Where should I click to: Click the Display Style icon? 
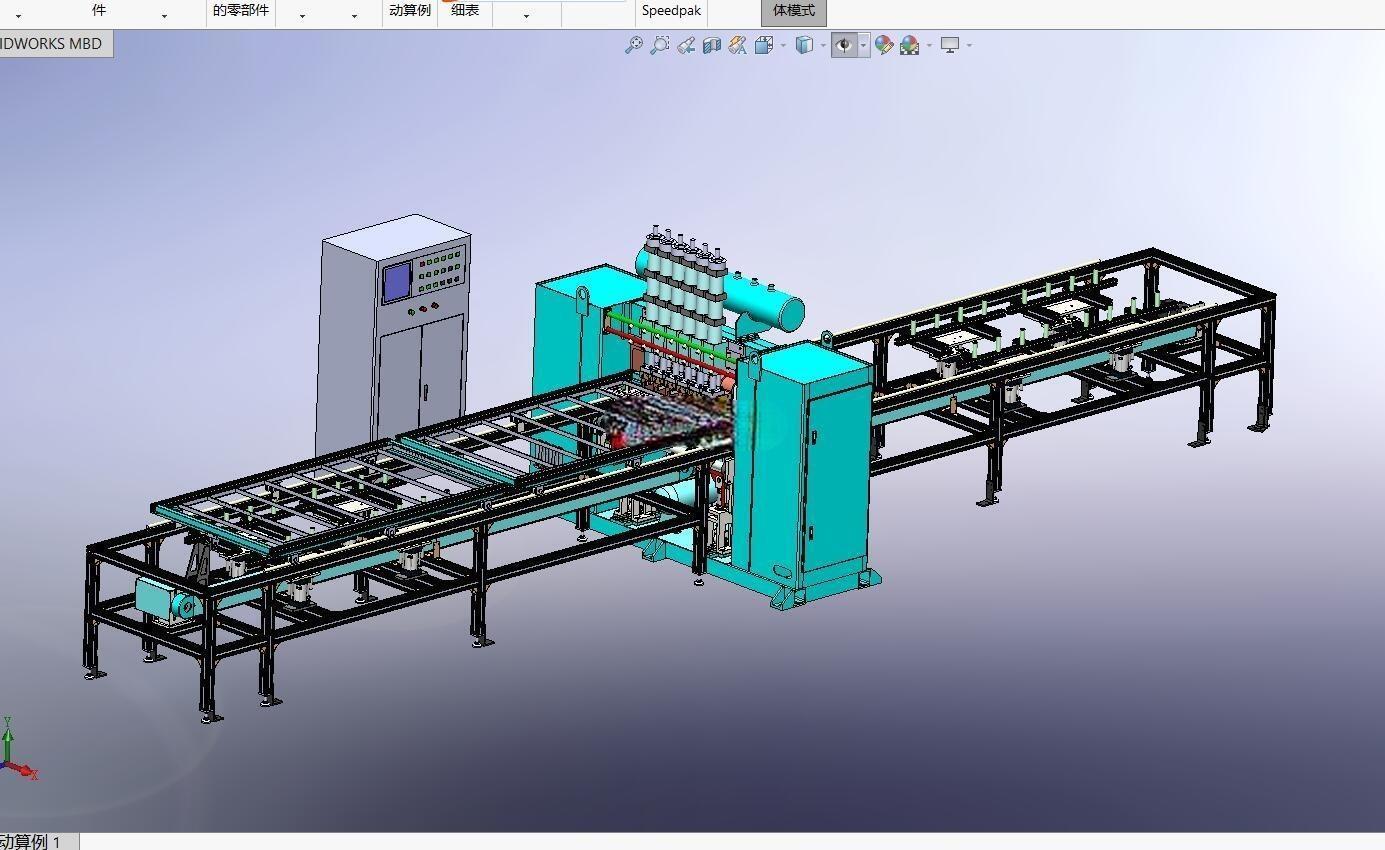(x=803, y=45)
